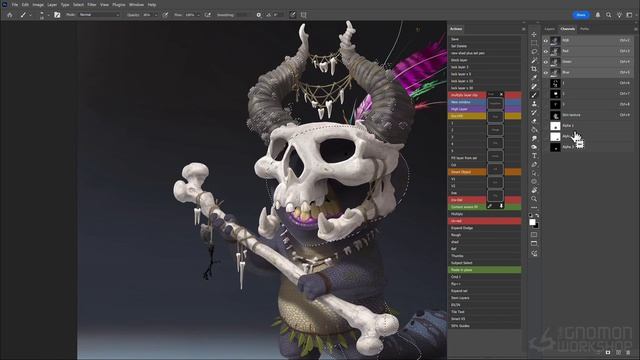Open the Filter menu
Screen dimensions: 640x360
click(x=91, y=4)
